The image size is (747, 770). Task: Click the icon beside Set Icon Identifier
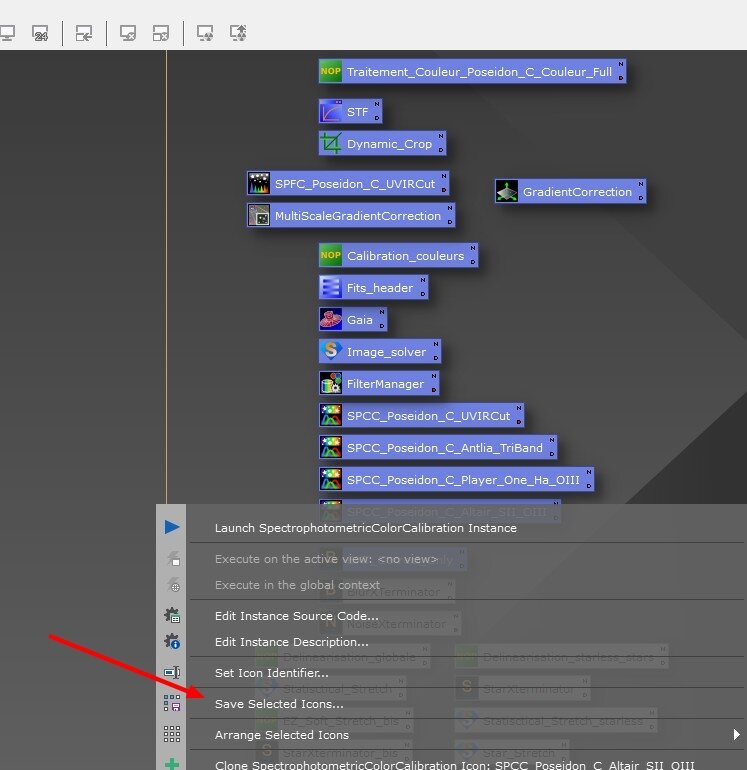click(x=172, y=672)
